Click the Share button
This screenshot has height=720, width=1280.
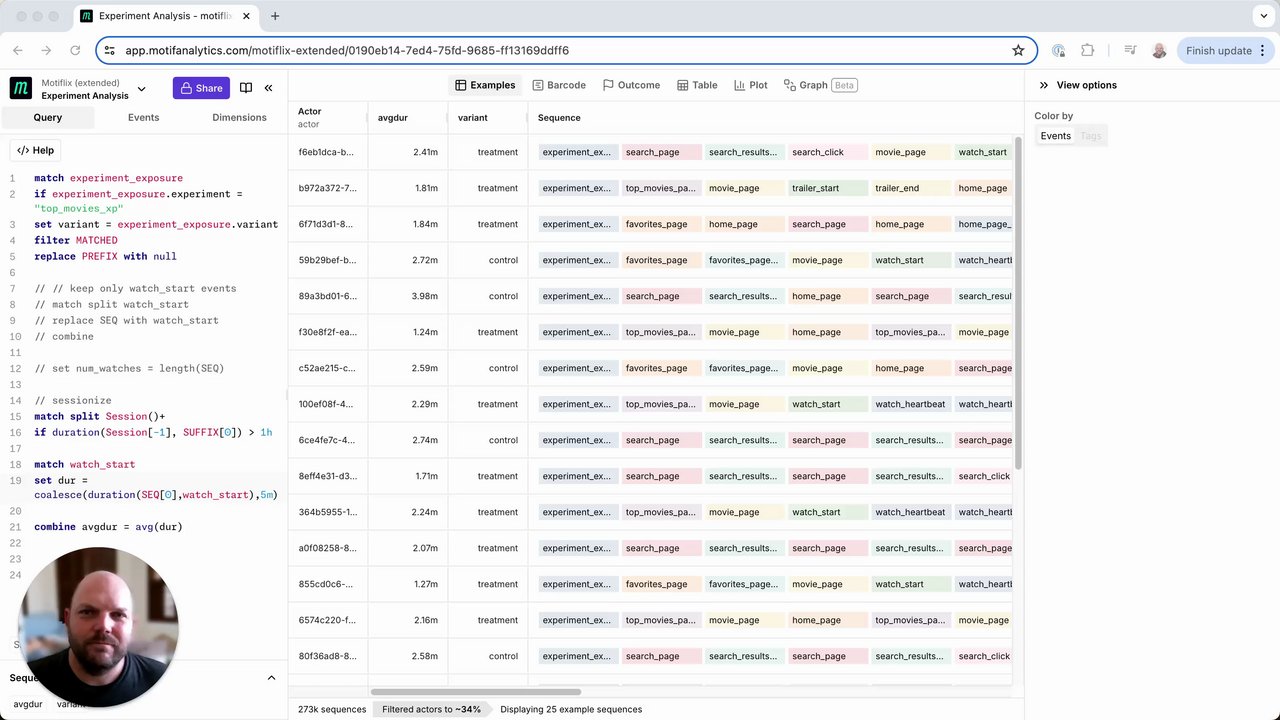coord(201,88)
